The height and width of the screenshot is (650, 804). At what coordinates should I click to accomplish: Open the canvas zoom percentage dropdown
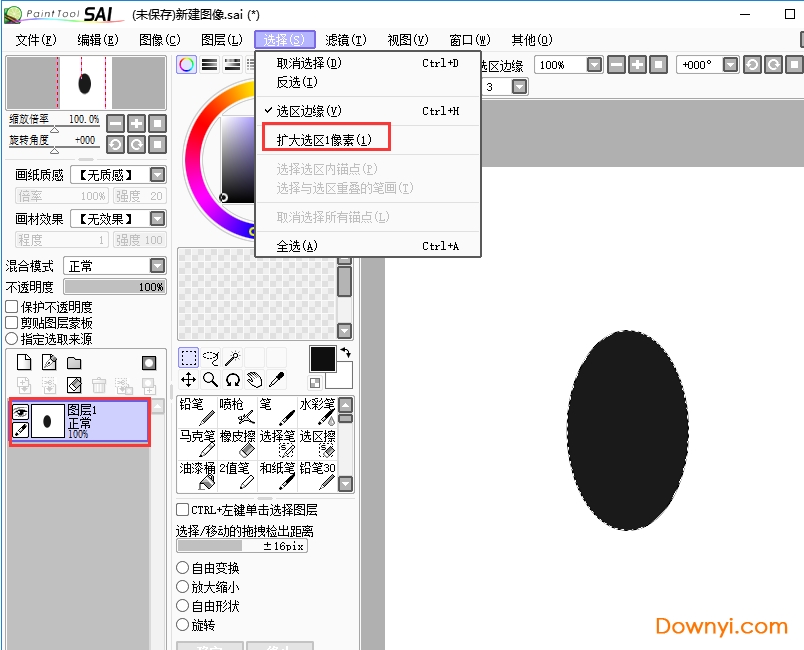595,64
